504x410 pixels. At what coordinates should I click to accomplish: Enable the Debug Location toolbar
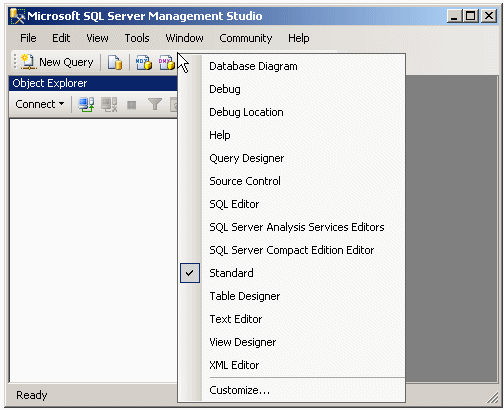292,112
